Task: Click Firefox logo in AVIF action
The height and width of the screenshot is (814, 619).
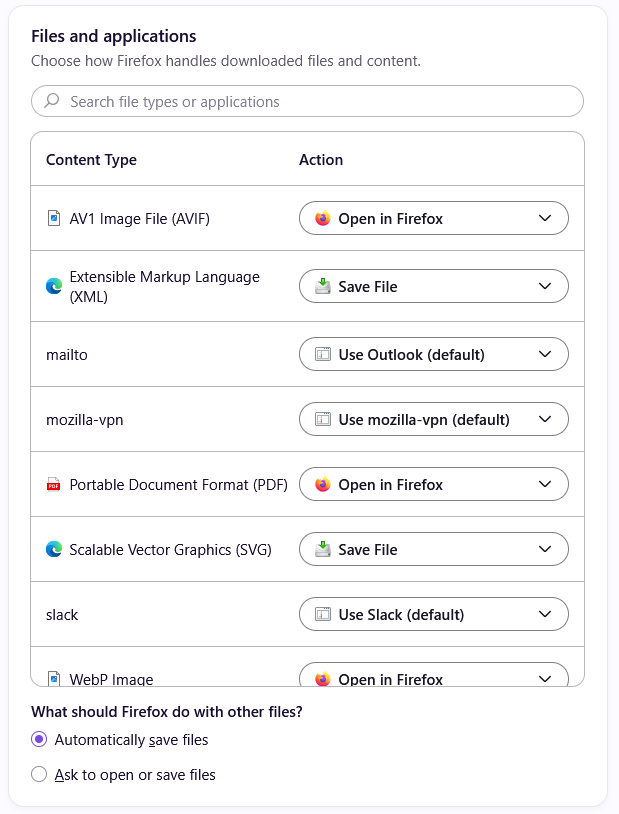Action: coord(323,218)
